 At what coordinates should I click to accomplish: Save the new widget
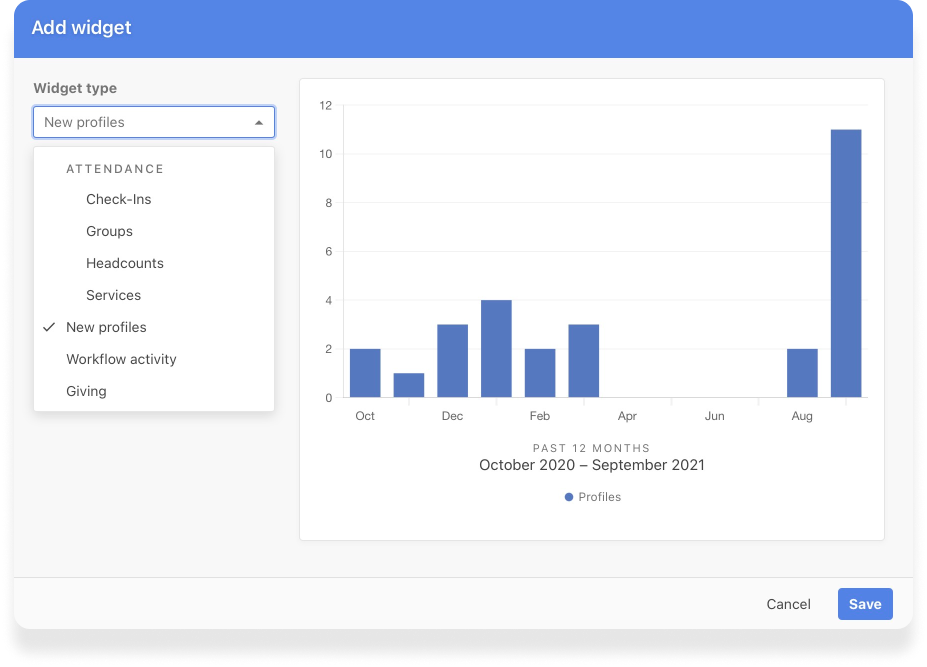point(864,604)
